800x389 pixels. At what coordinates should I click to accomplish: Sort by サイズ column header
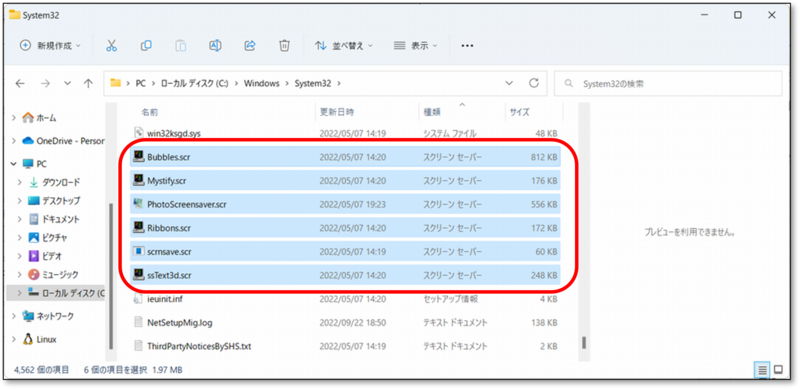519,112
